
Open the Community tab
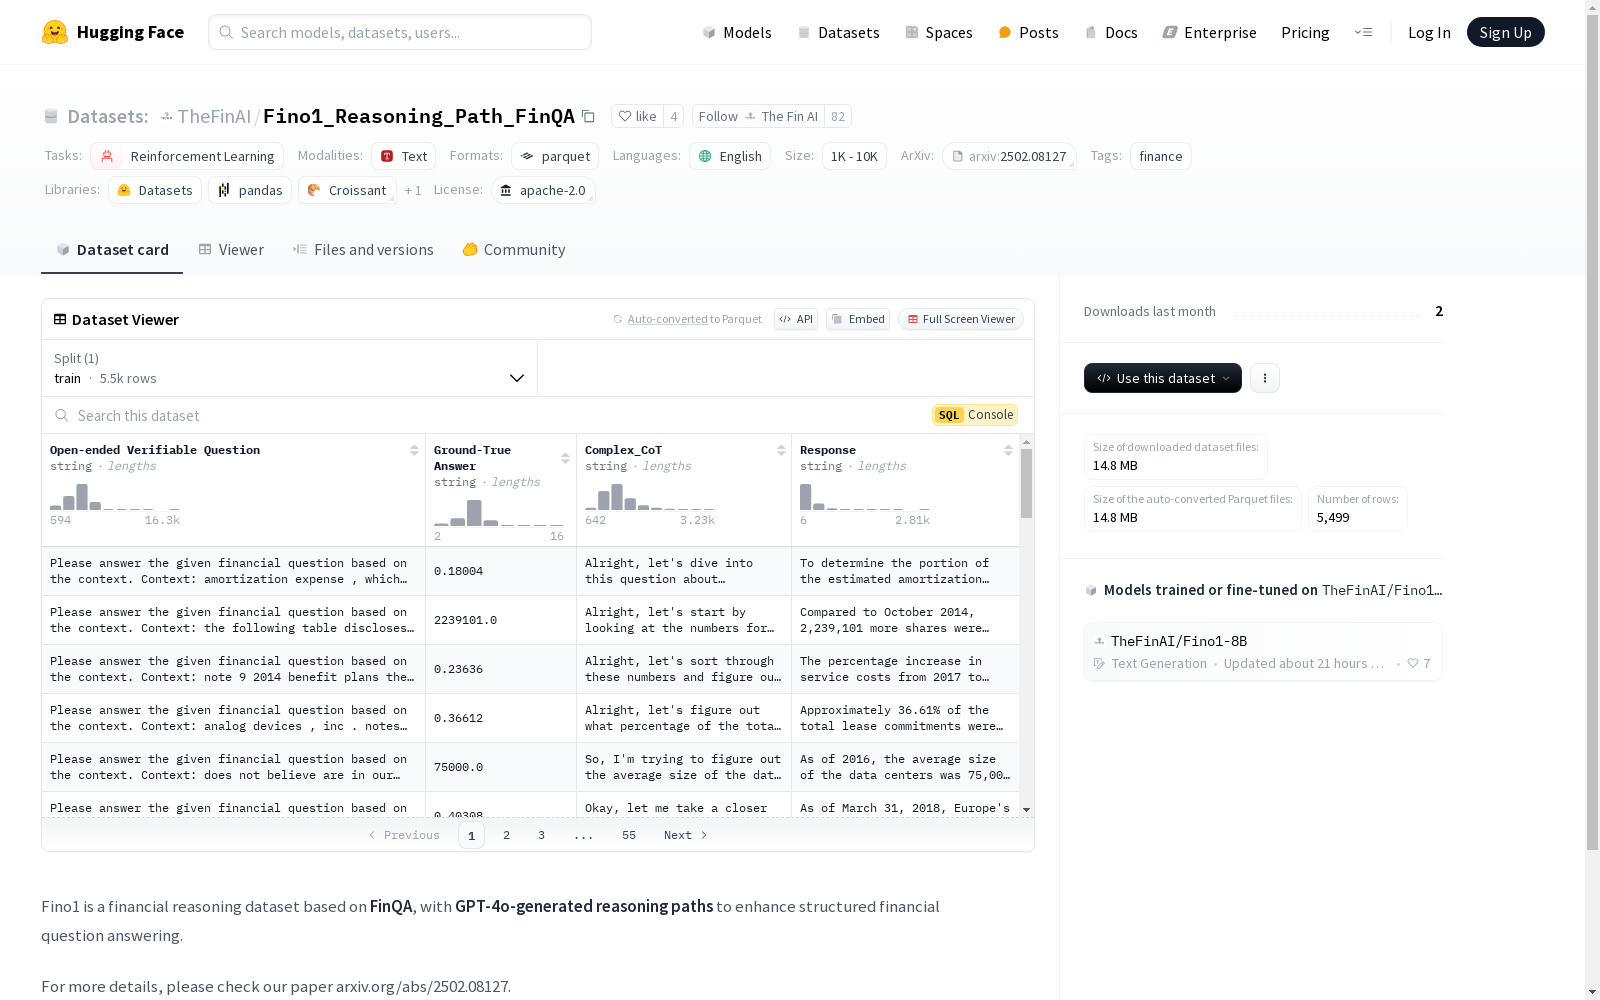click(514, 250)
